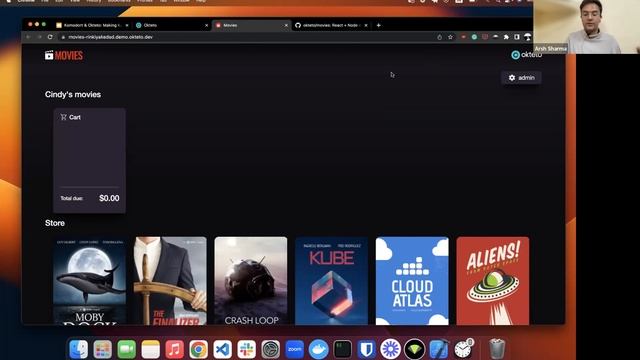Viewport: 640px width, 360px height.
Task: Open a new browser tab
Action: click(378, 25)
